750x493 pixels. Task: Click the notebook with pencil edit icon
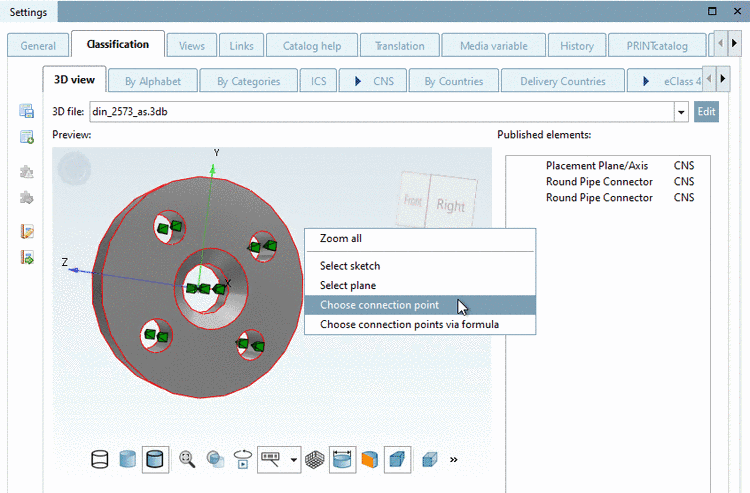click(27, 231)
